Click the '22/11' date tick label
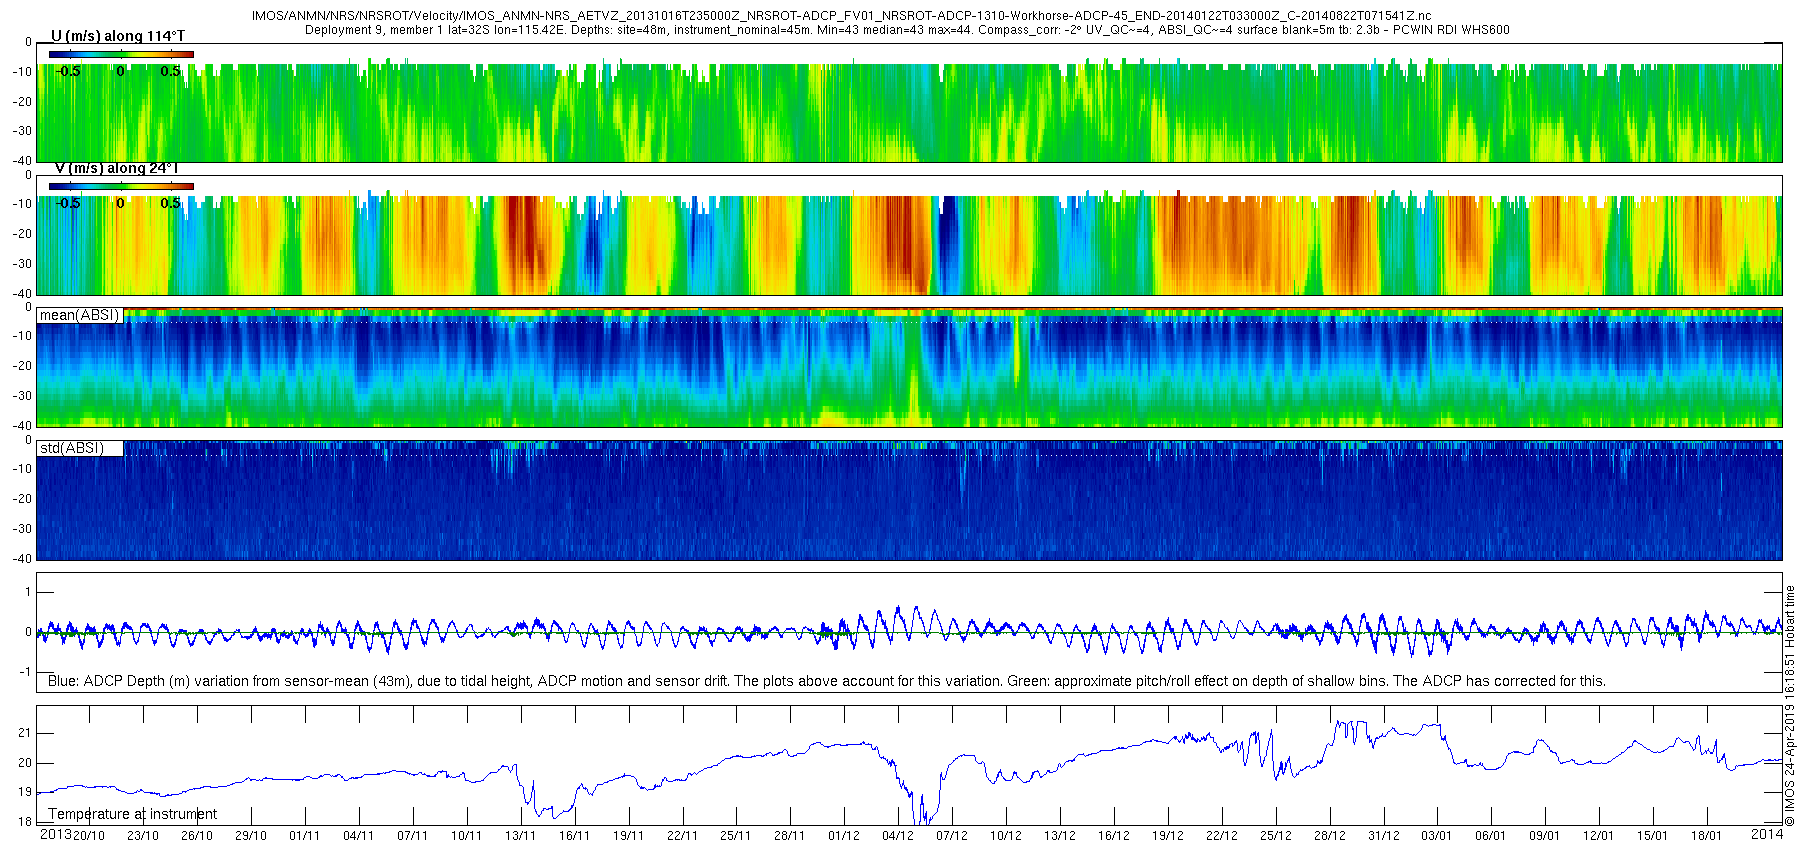This screenshot has width=1800, height=850. [683, 836]
